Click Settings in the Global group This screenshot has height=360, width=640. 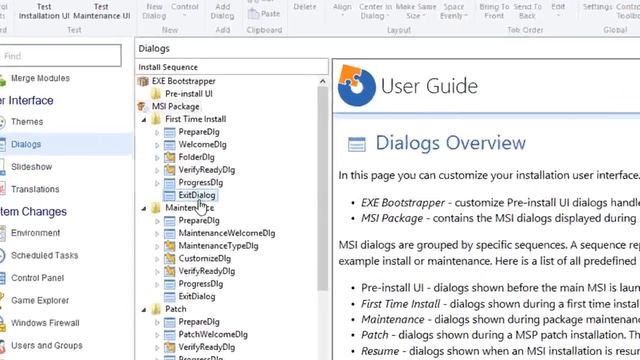click(598, 7)
